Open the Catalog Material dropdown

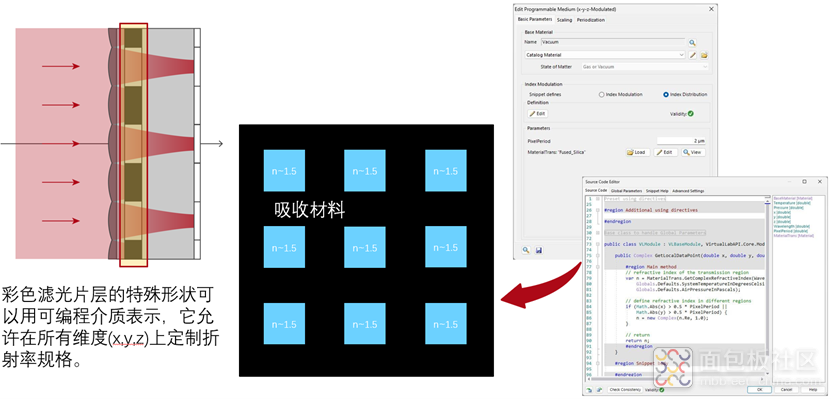(x=605, y=55)
